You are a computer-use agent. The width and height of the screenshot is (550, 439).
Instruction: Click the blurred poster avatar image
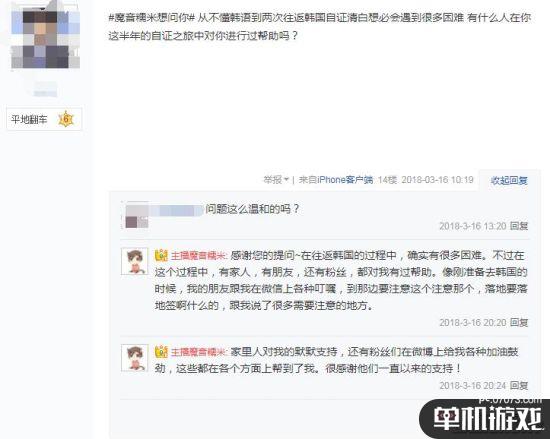(45, 35)
